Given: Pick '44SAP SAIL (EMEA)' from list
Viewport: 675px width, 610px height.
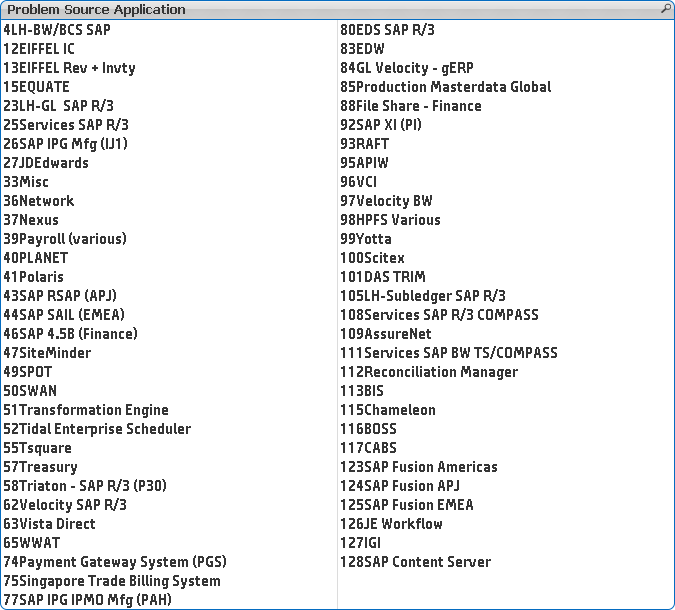Looking at the screenshot, I should pyautogui.click(x=169, y=315).
